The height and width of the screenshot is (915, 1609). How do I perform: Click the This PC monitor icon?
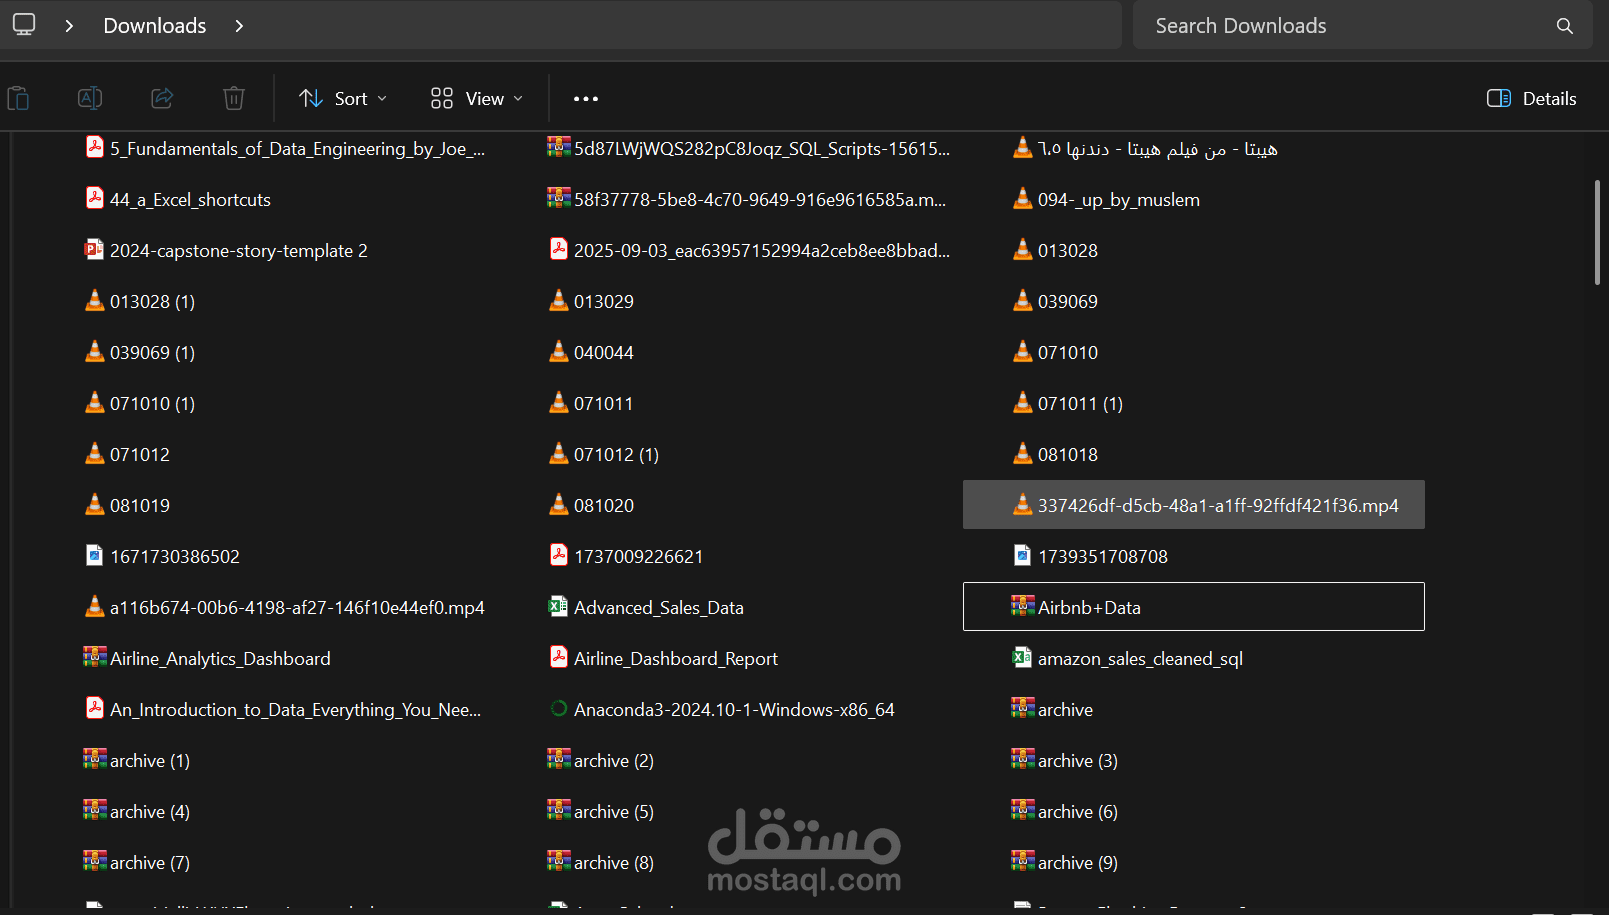(x=24, y=25)
